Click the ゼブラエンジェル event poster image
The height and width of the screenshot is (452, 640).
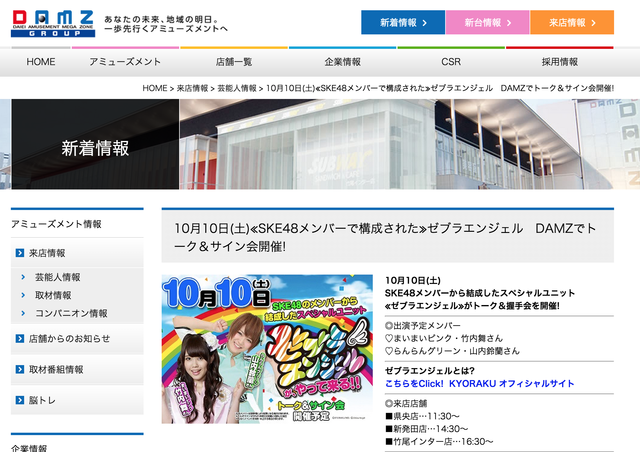click(267, 349)
